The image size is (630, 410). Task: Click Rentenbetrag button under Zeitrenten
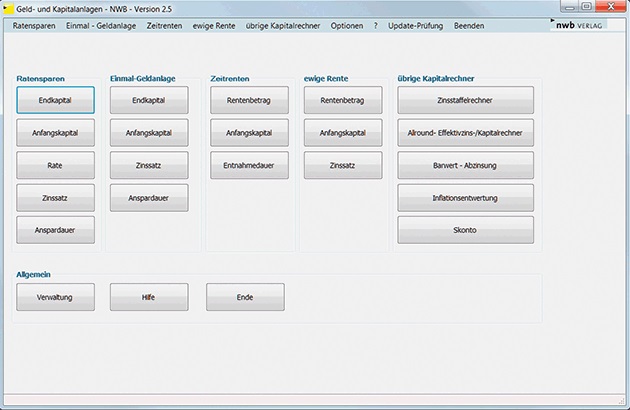[249, 100]
